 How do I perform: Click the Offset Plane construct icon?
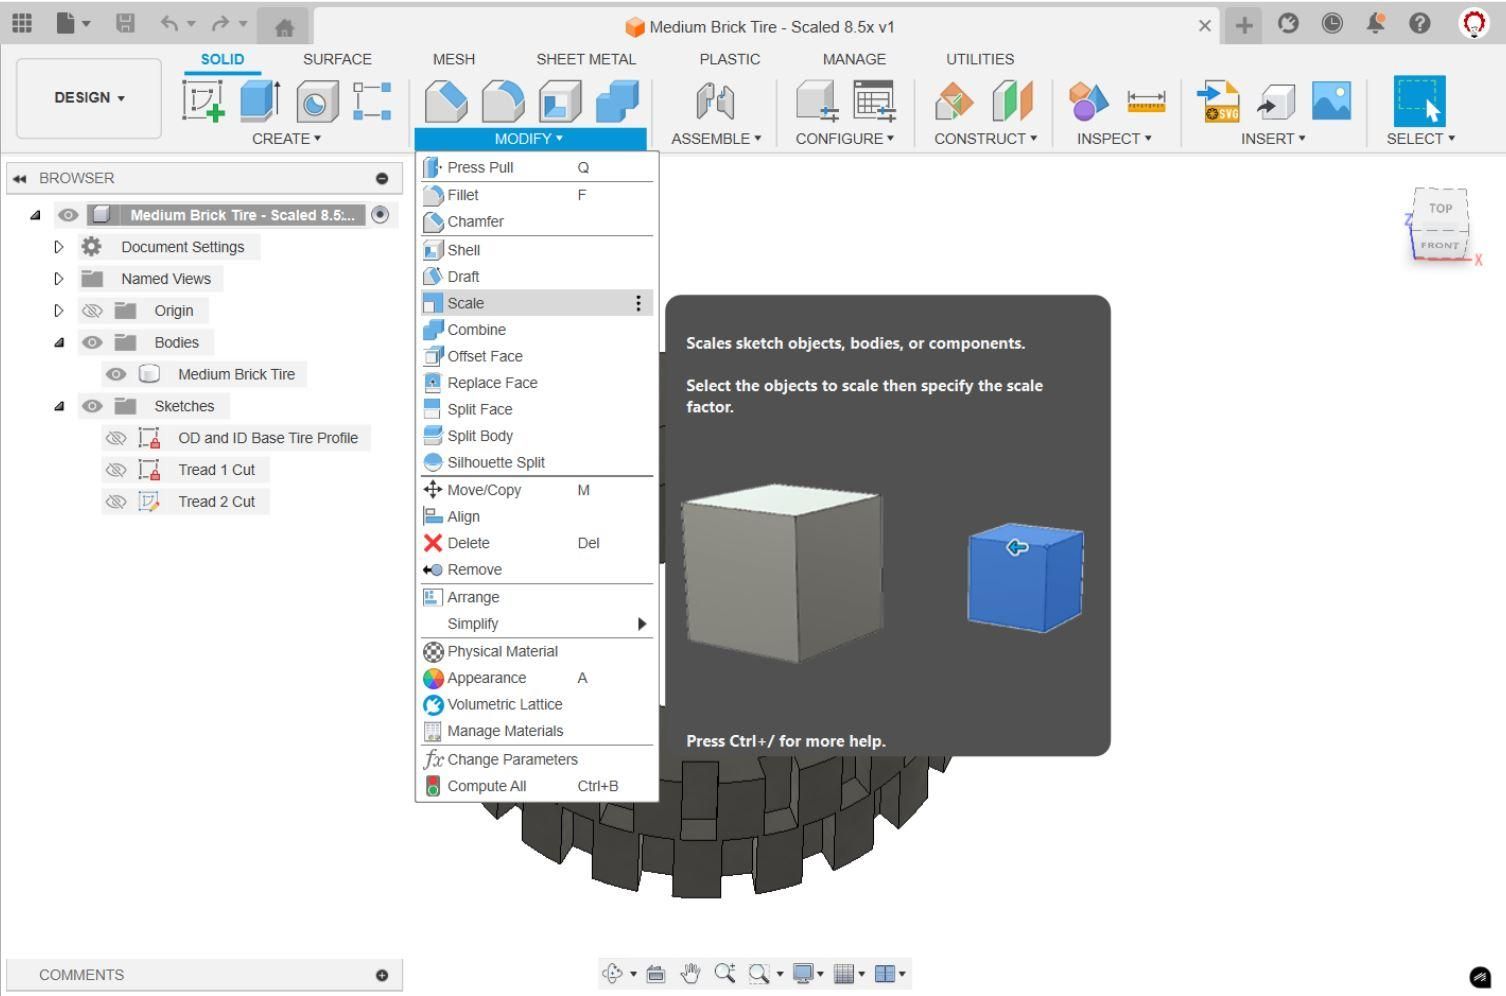[x=954, y=101]
